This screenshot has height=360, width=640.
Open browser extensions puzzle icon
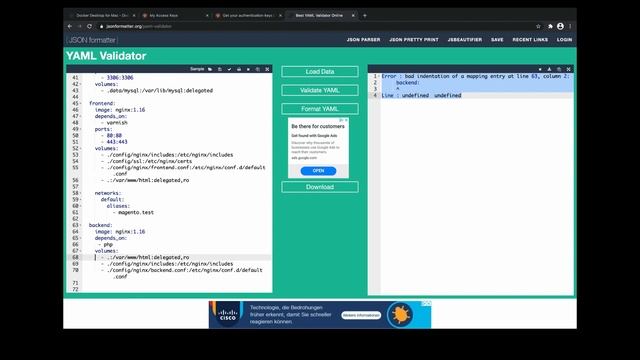tap(550, 26)
